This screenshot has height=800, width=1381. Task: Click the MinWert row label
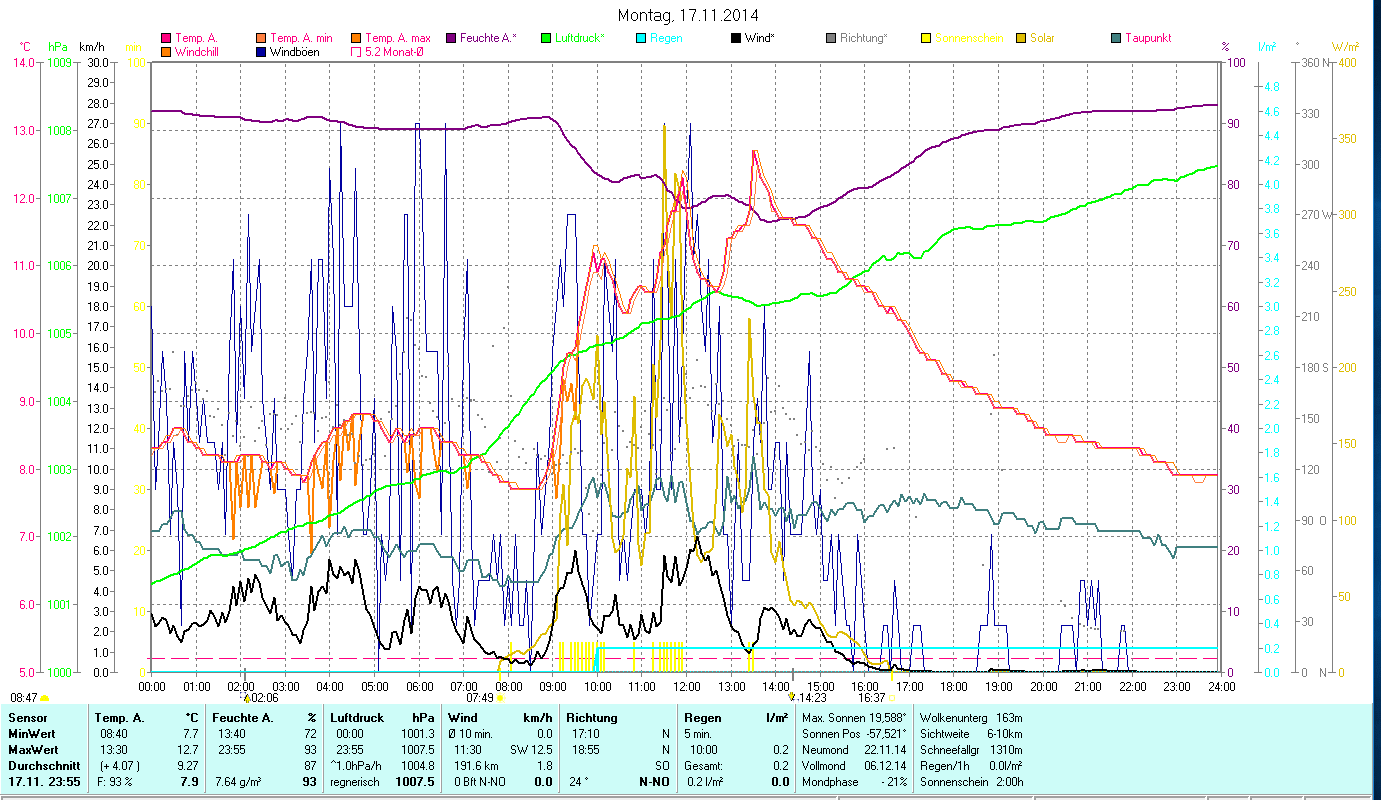(33, 734)
